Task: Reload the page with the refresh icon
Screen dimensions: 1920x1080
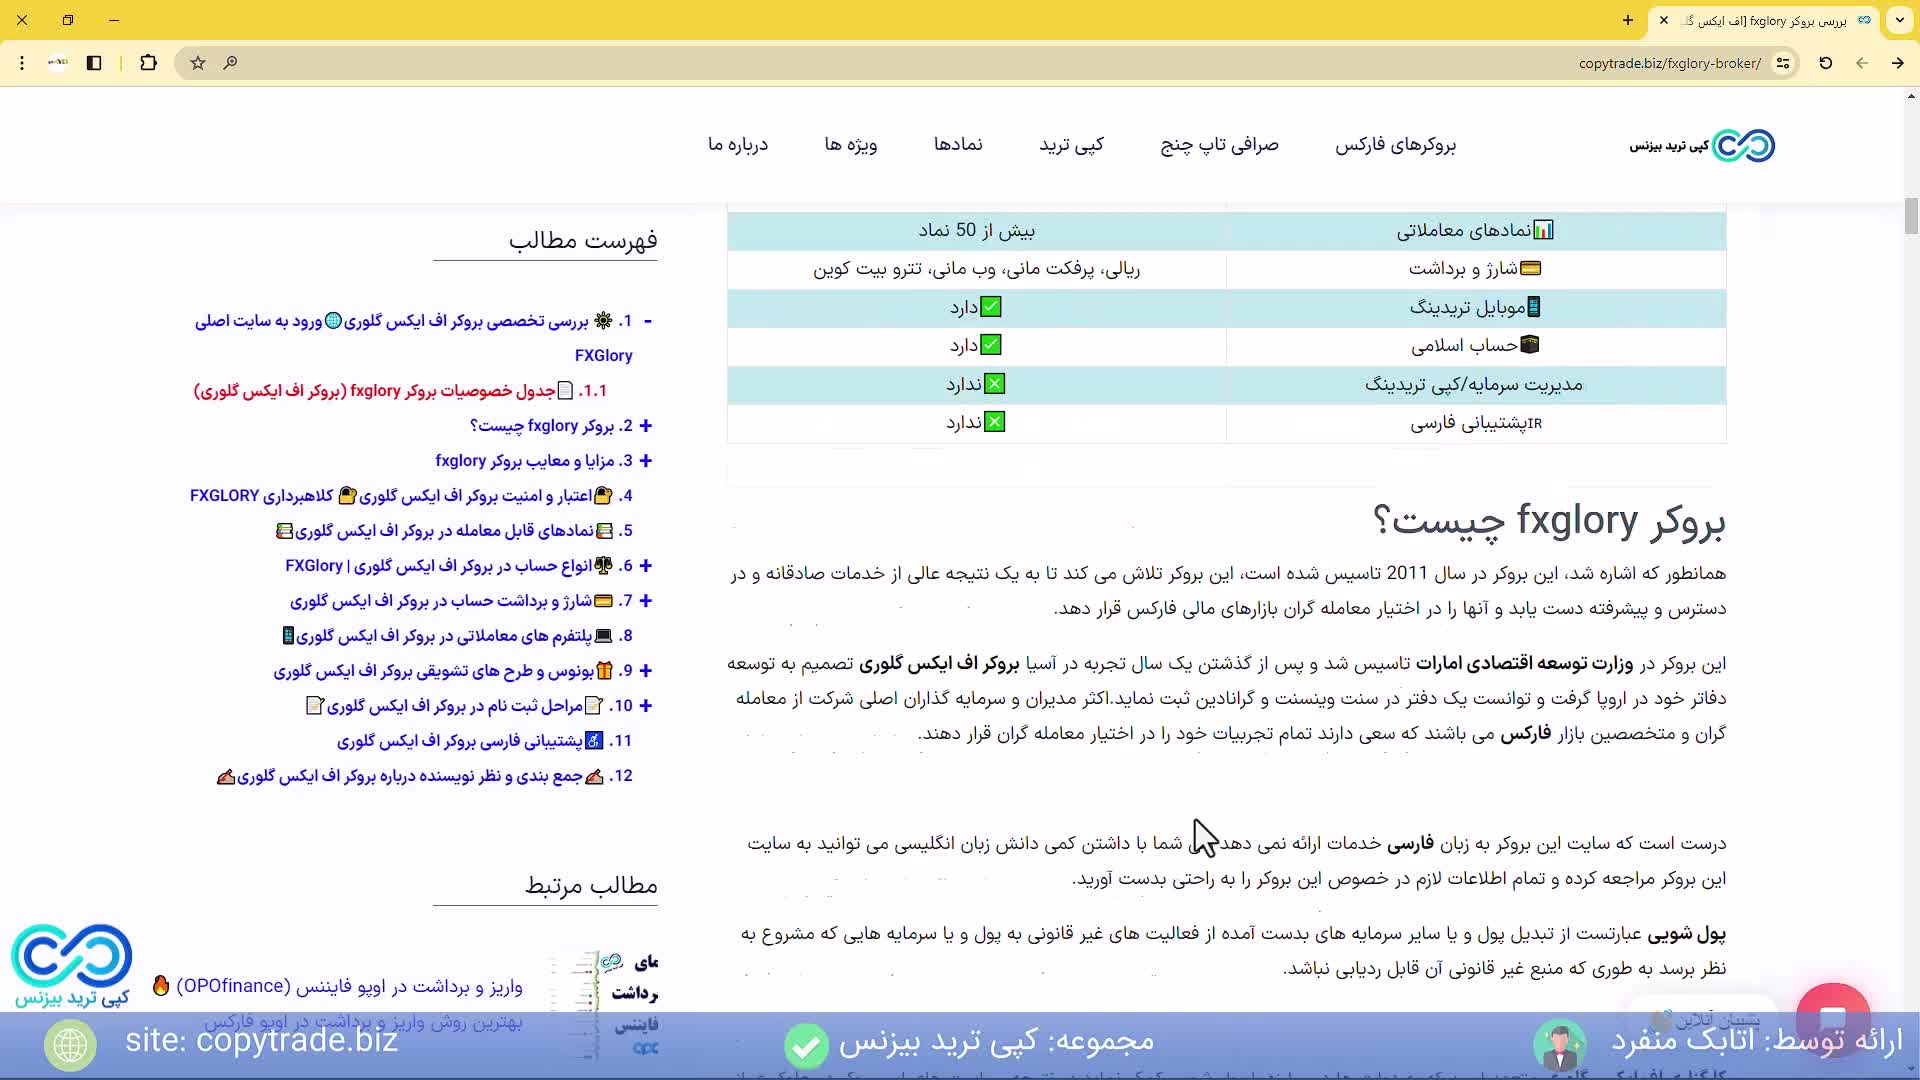Action: tap(1825, 63)
